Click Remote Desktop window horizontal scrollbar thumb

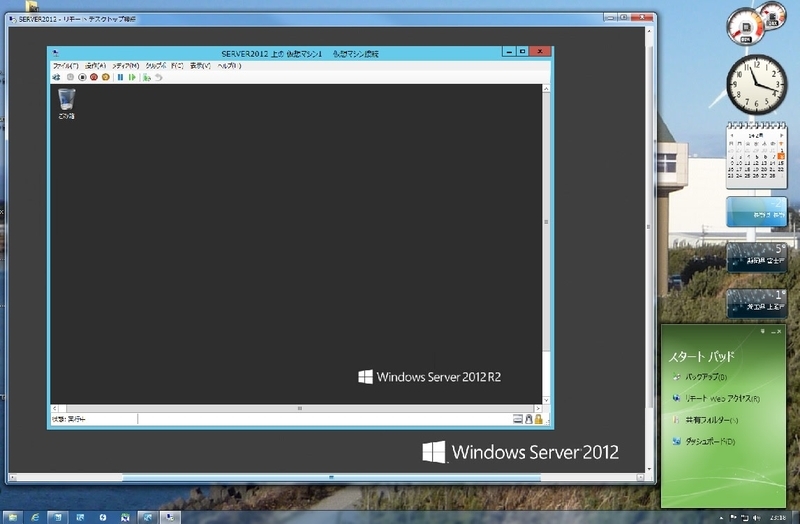click(x=332, y=478)
